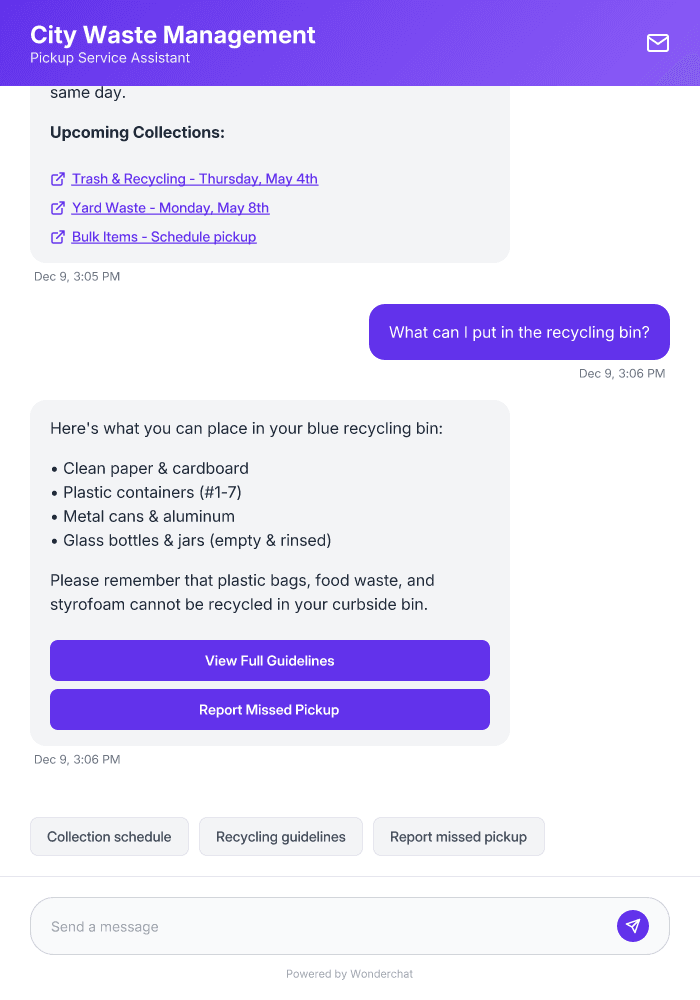Screen dimensions: 700x1000
Task: Click the Report Missed Pickup button
Action: click(x=269, y=709)
